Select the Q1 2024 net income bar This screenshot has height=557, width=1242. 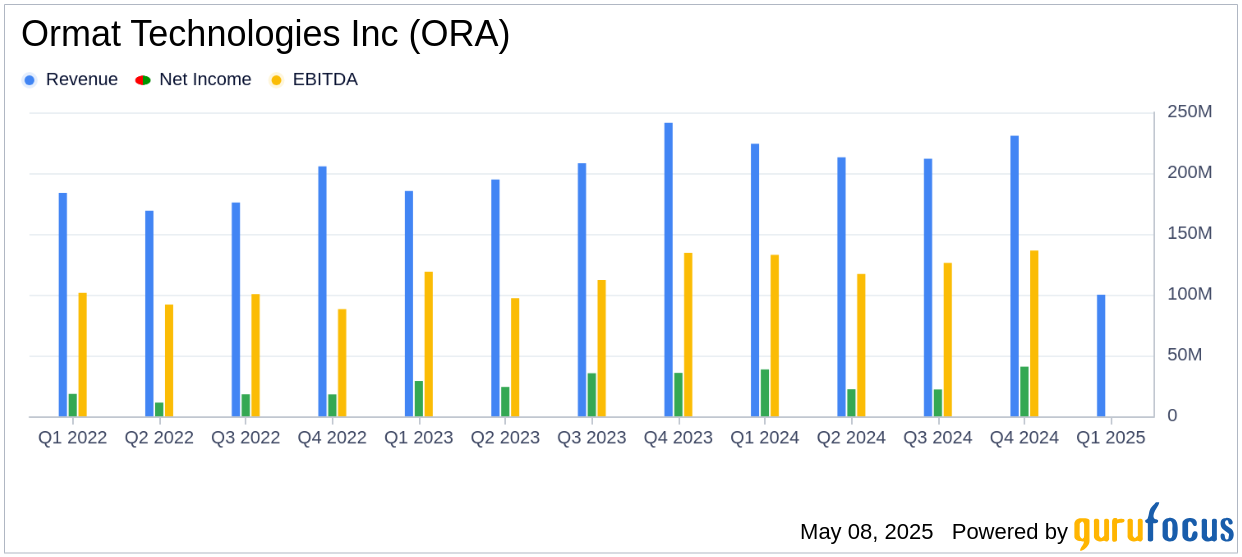coord(765,393)
